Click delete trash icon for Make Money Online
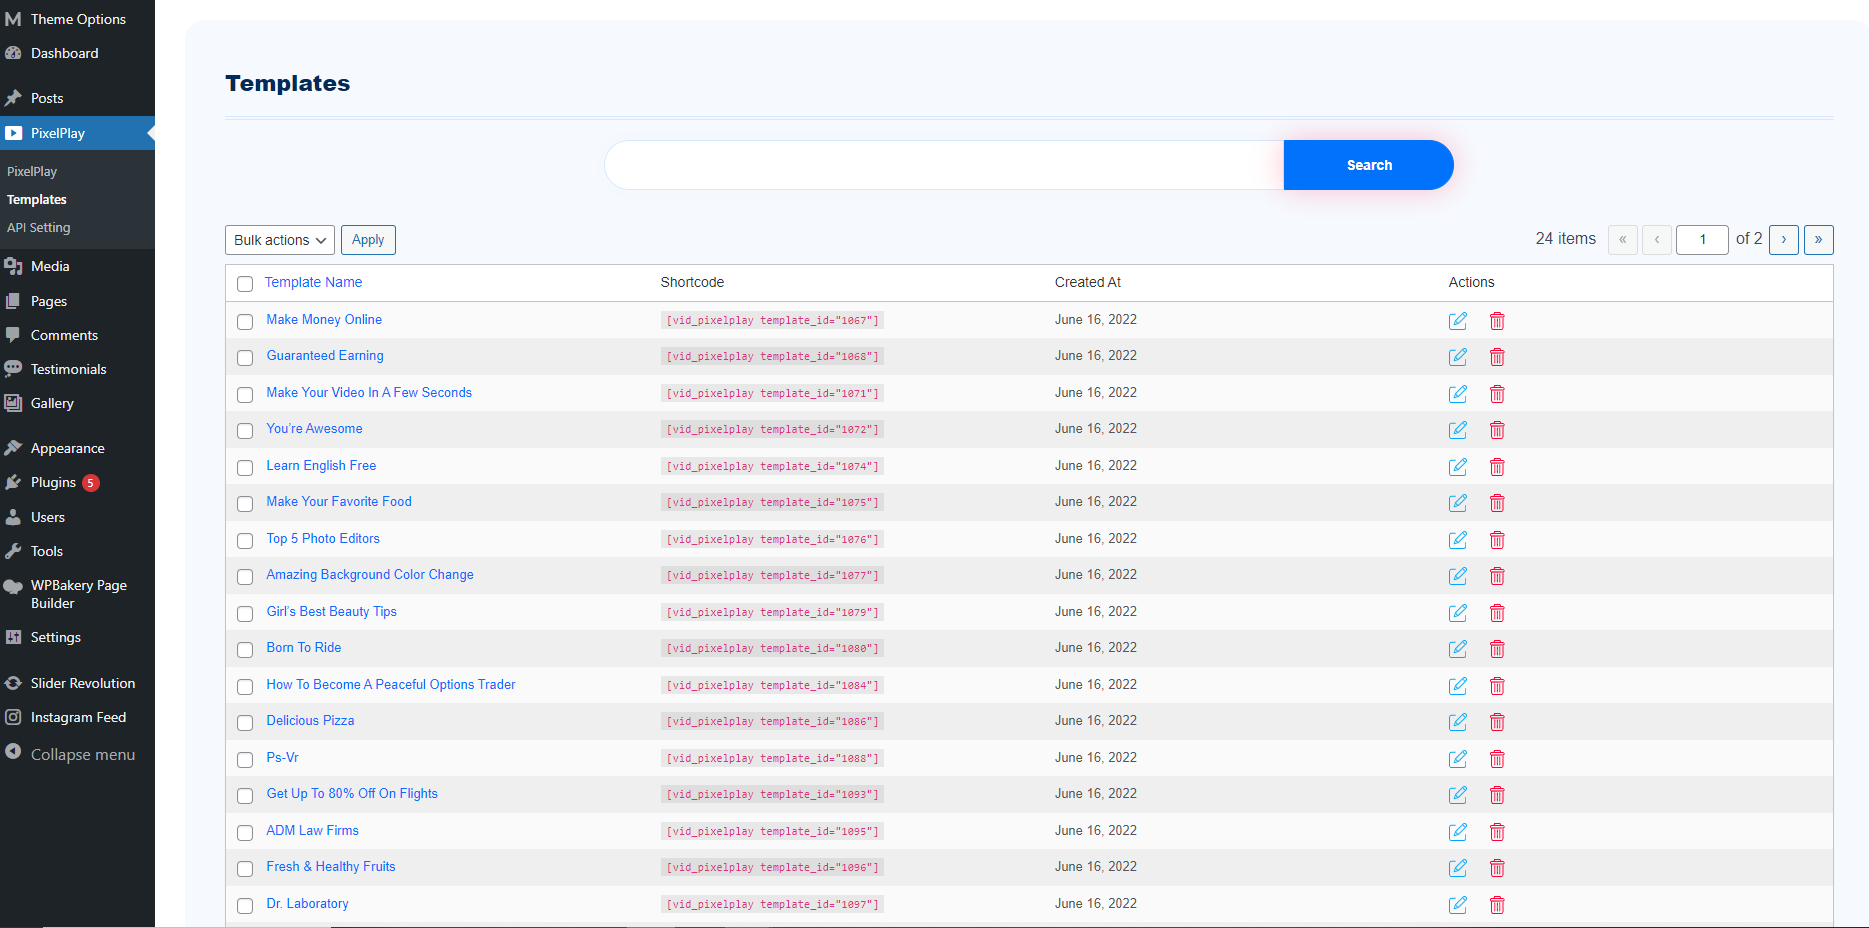The height and width of the screenshot is (928, 1869). [1497, 321]
